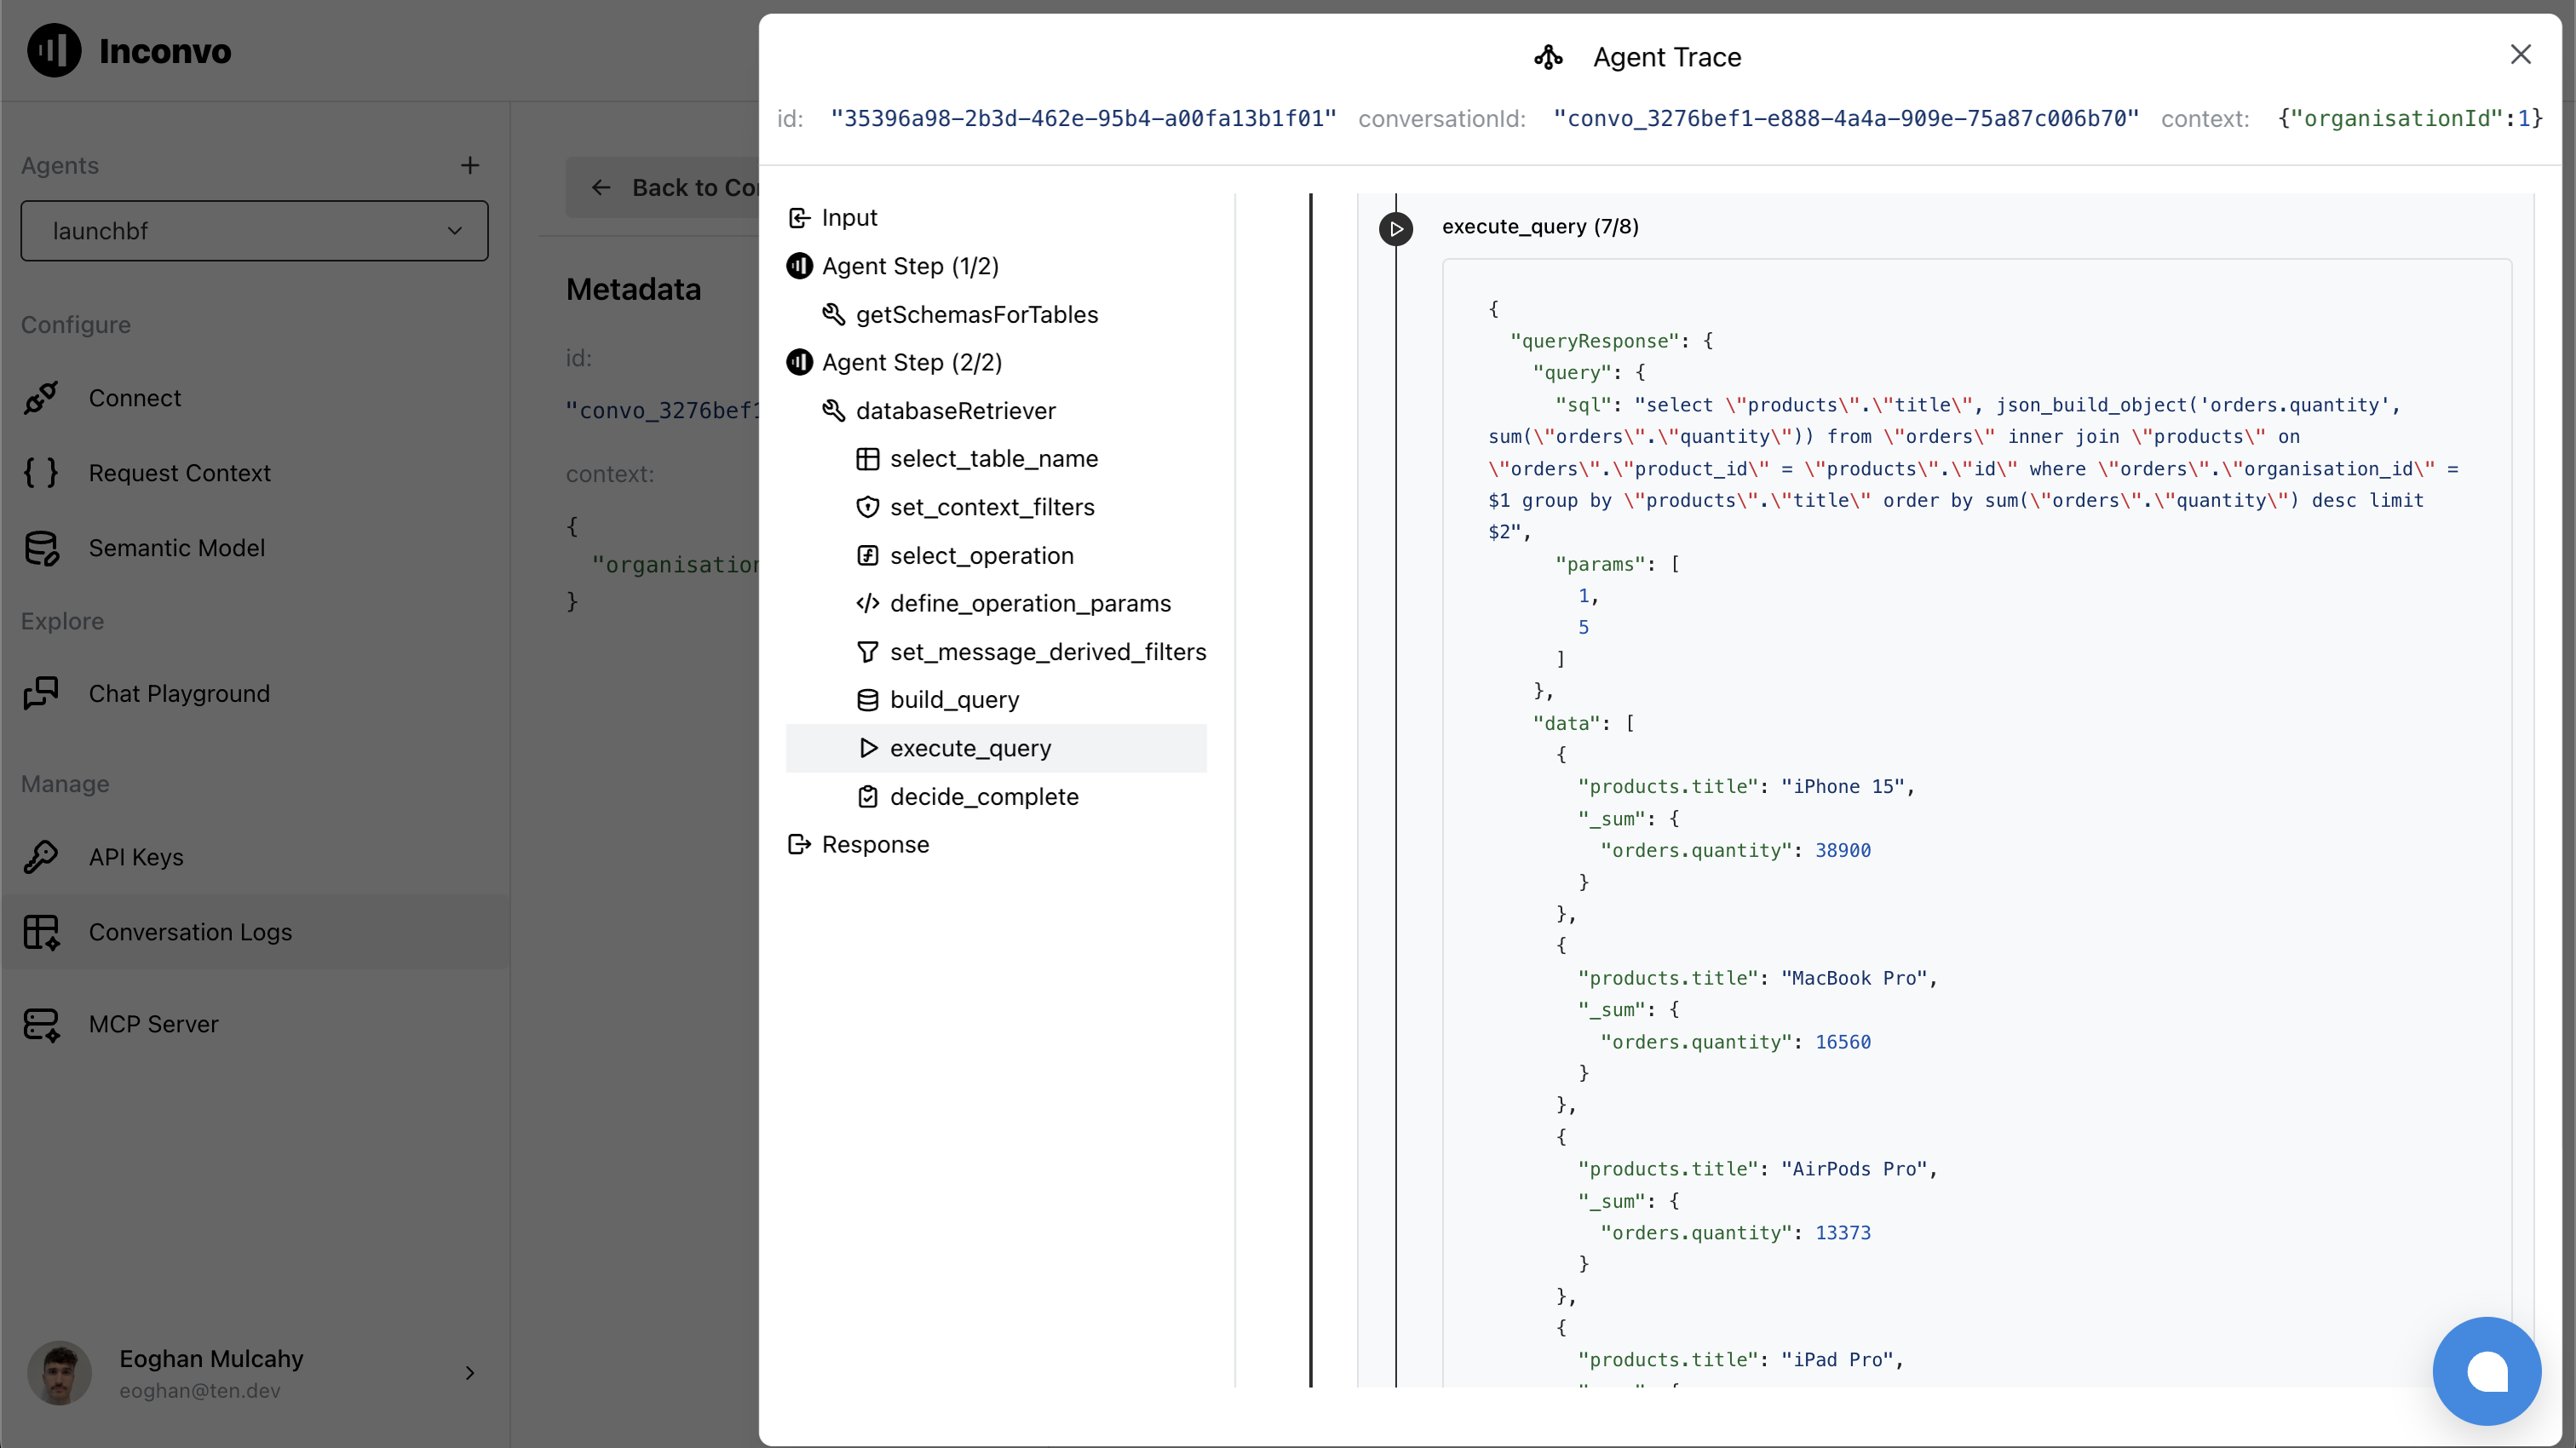Expand the Eoghan Mulcahy user menu chevron
The width and height of the screenshot is (2576, 1448).
(469, 1373)
